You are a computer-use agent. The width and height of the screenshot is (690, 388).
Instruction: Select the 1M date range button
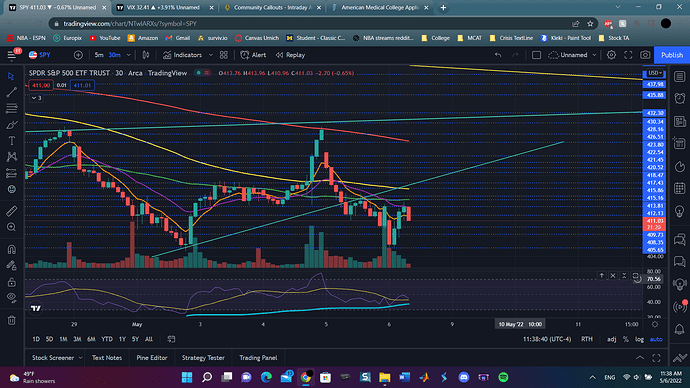coord(63,339)
